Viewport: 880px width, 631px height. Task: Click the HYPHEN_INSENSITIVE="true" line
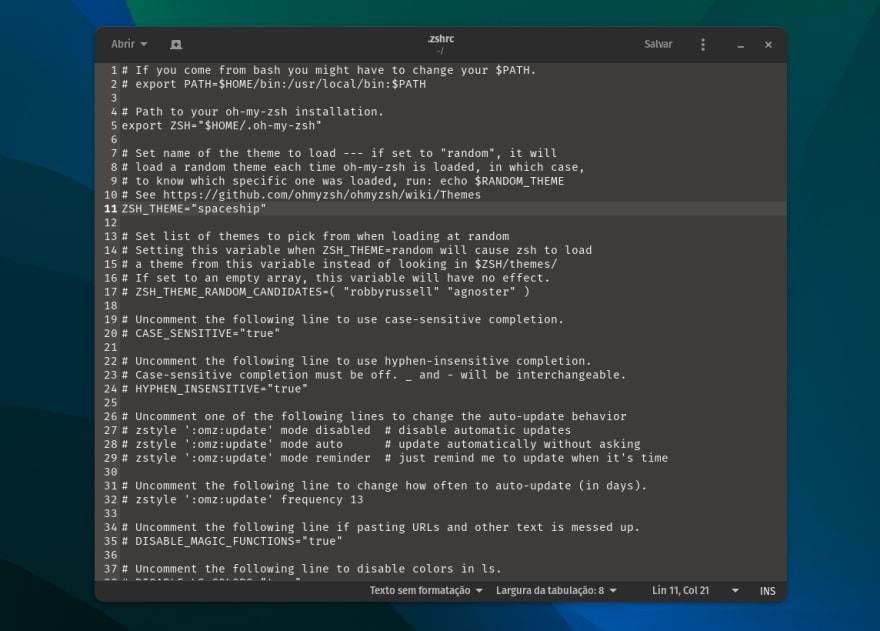(x=214, y=388)
